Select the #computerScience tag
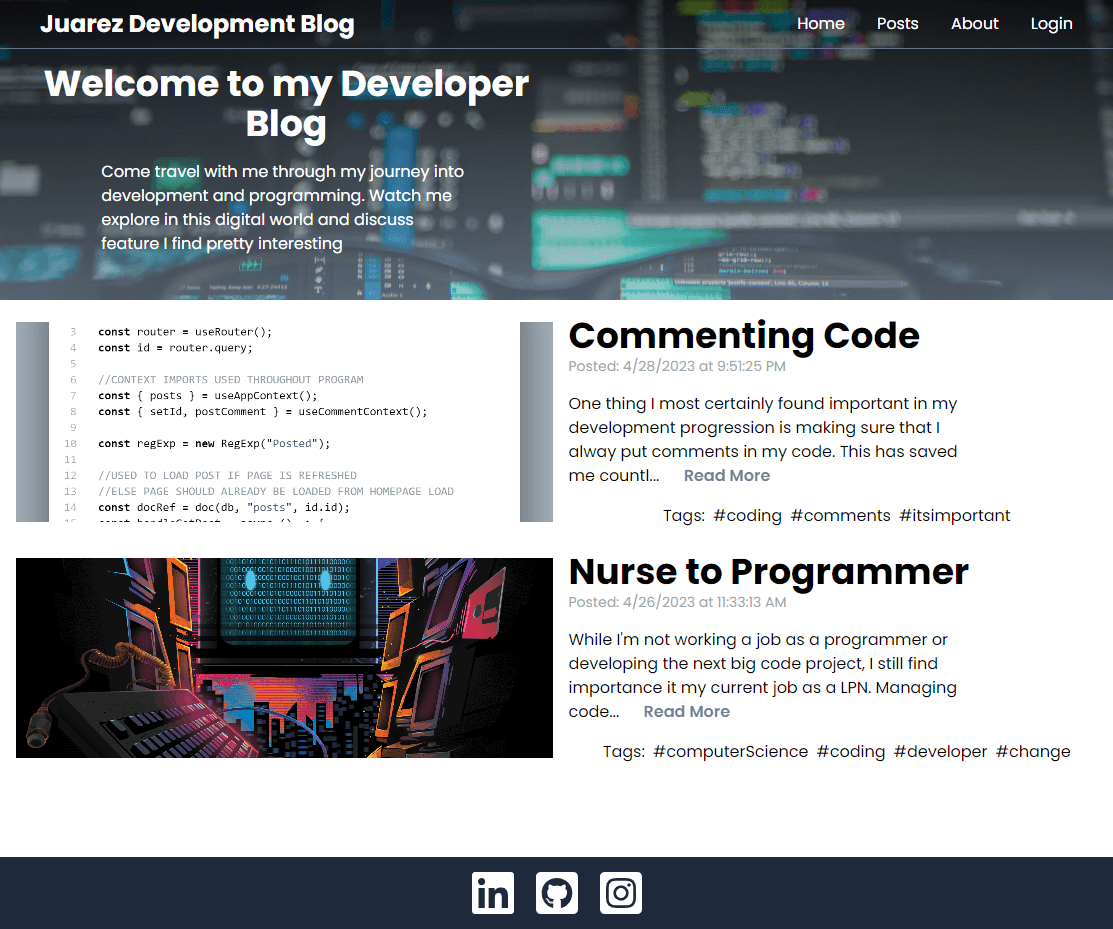 (x=730, y=752)
